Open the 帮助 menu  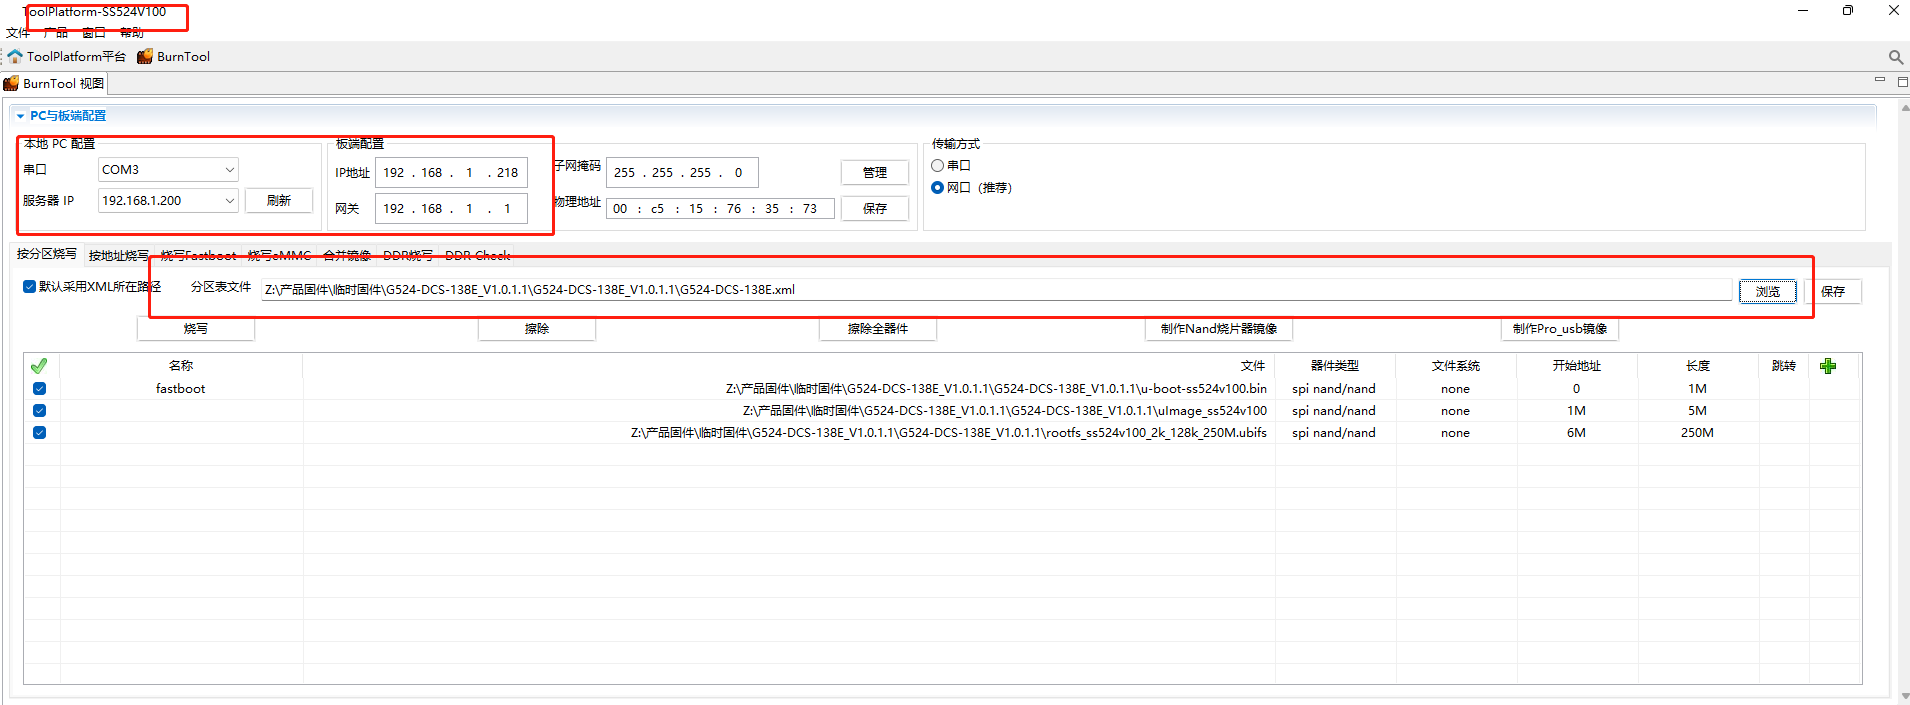click(x=132, y=33)
